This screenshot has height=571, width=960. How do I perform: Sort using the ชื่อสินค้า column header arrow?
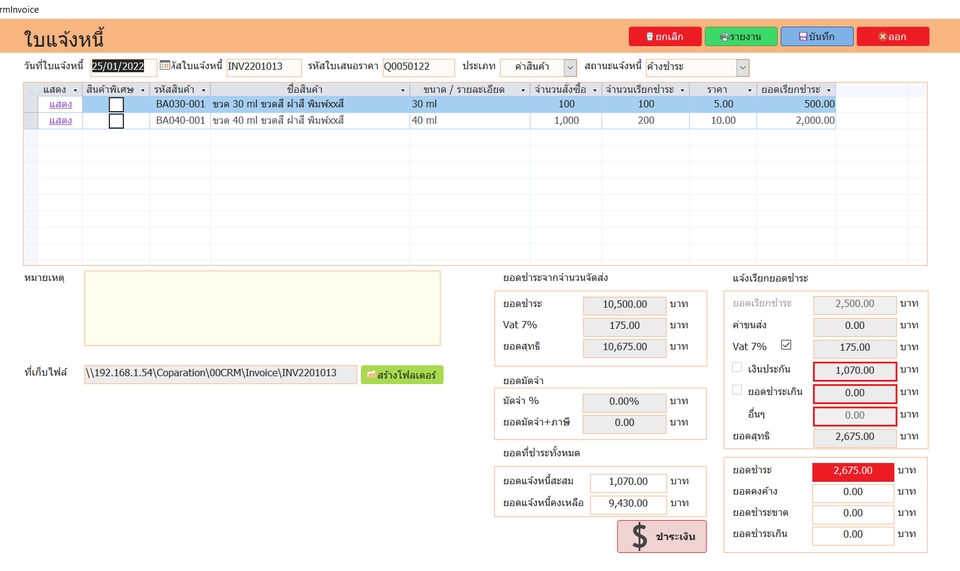[x=403, y=90]
